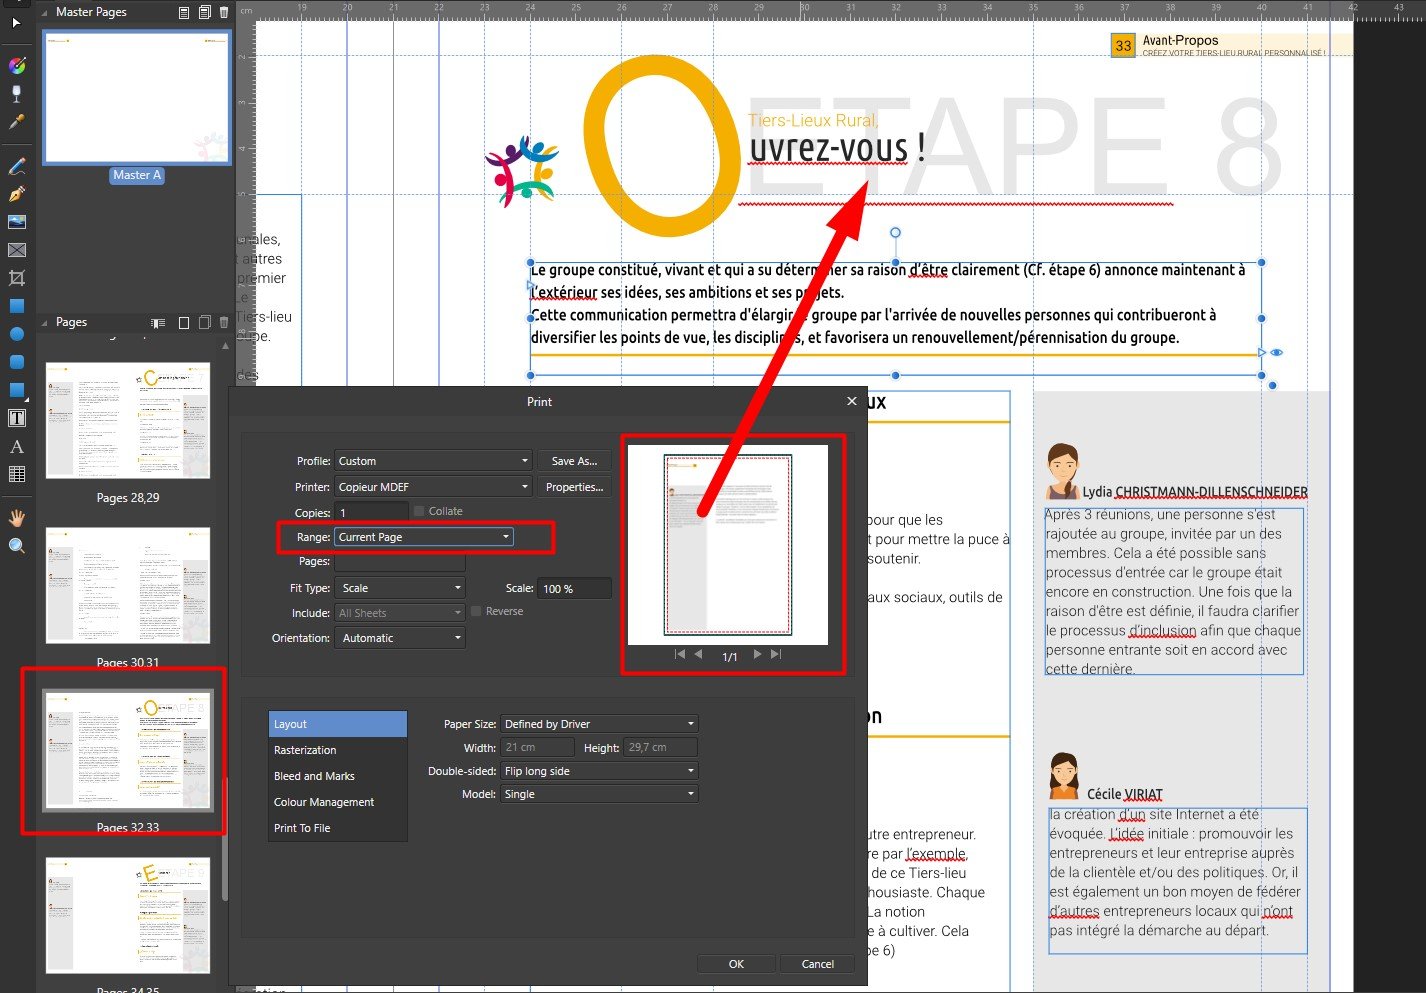This screenshot has width=1426, height=993.
Task: Open the Colour Management section
Action: pyautogui.click(x=324, y=802)
